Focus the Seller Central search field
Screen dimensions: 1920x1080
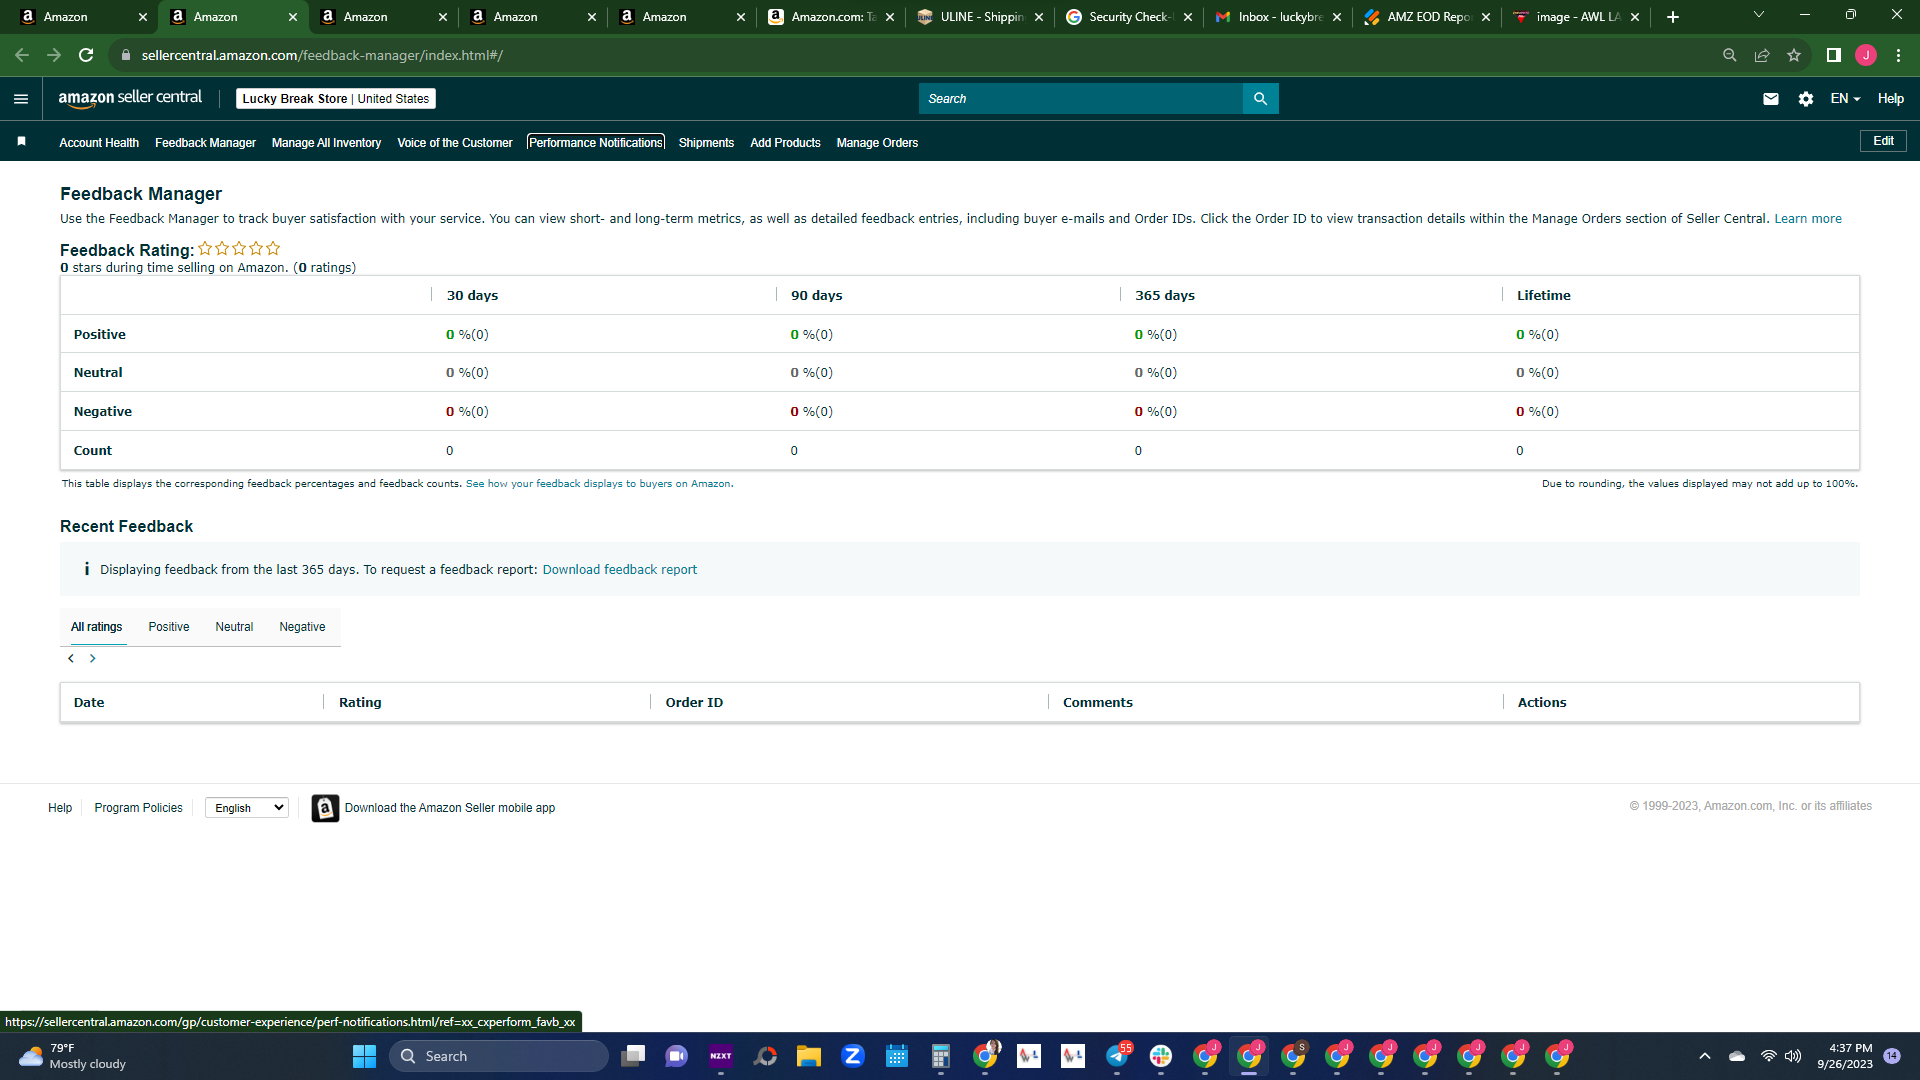coord(1081,99)
